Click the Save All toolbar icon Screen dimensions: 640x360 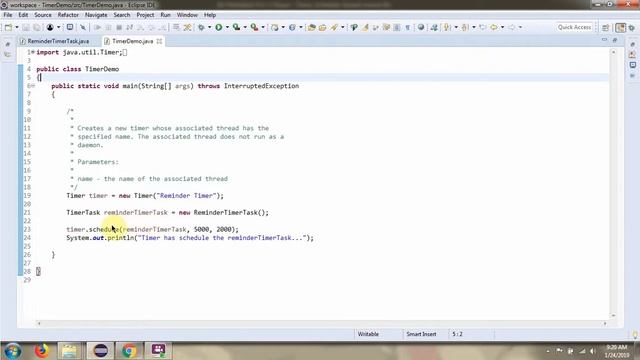(x=37, y=27)
